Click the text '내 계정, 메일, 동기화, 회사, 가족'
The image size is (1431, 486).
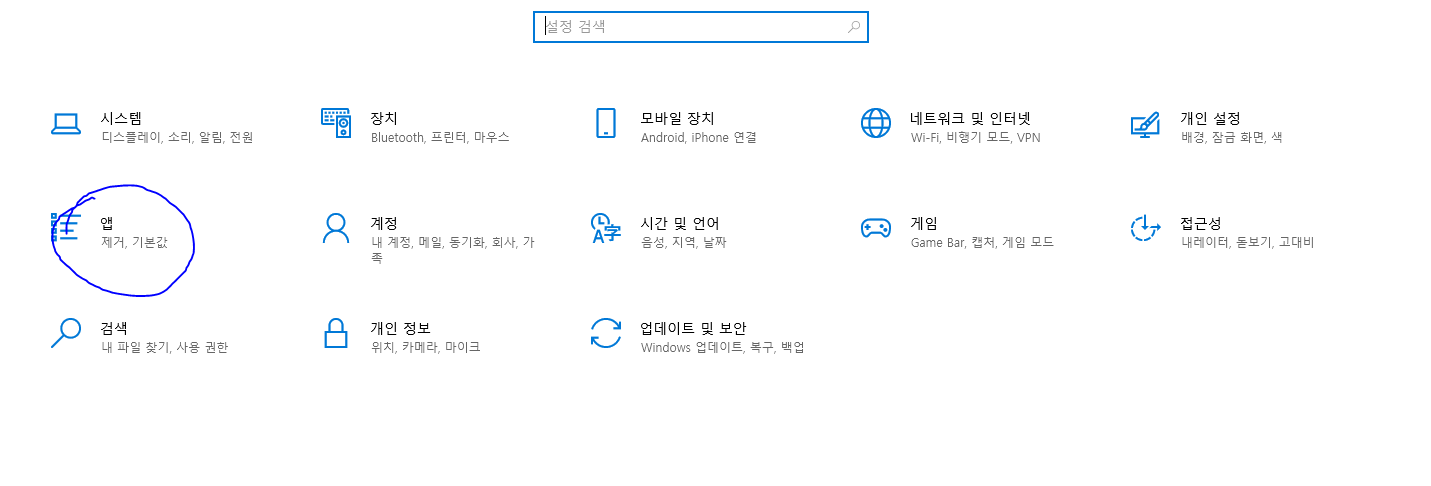click(x=453, y=249)
